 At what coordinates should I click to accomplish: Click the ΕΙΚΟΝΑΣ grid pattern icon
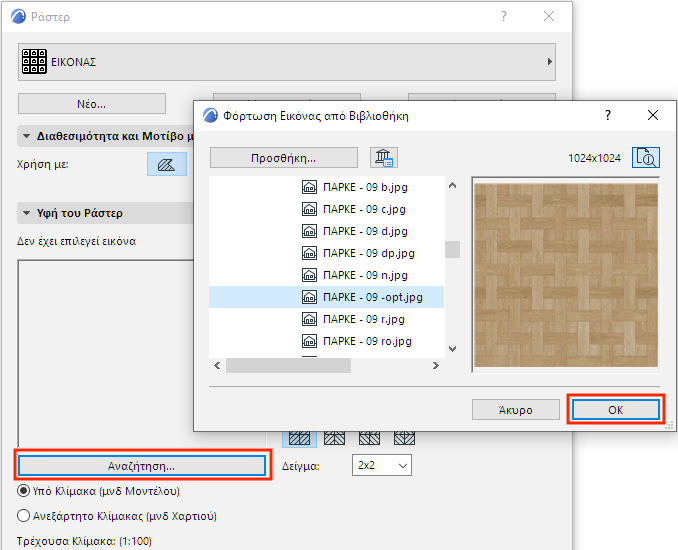click(x=34, y=61)
